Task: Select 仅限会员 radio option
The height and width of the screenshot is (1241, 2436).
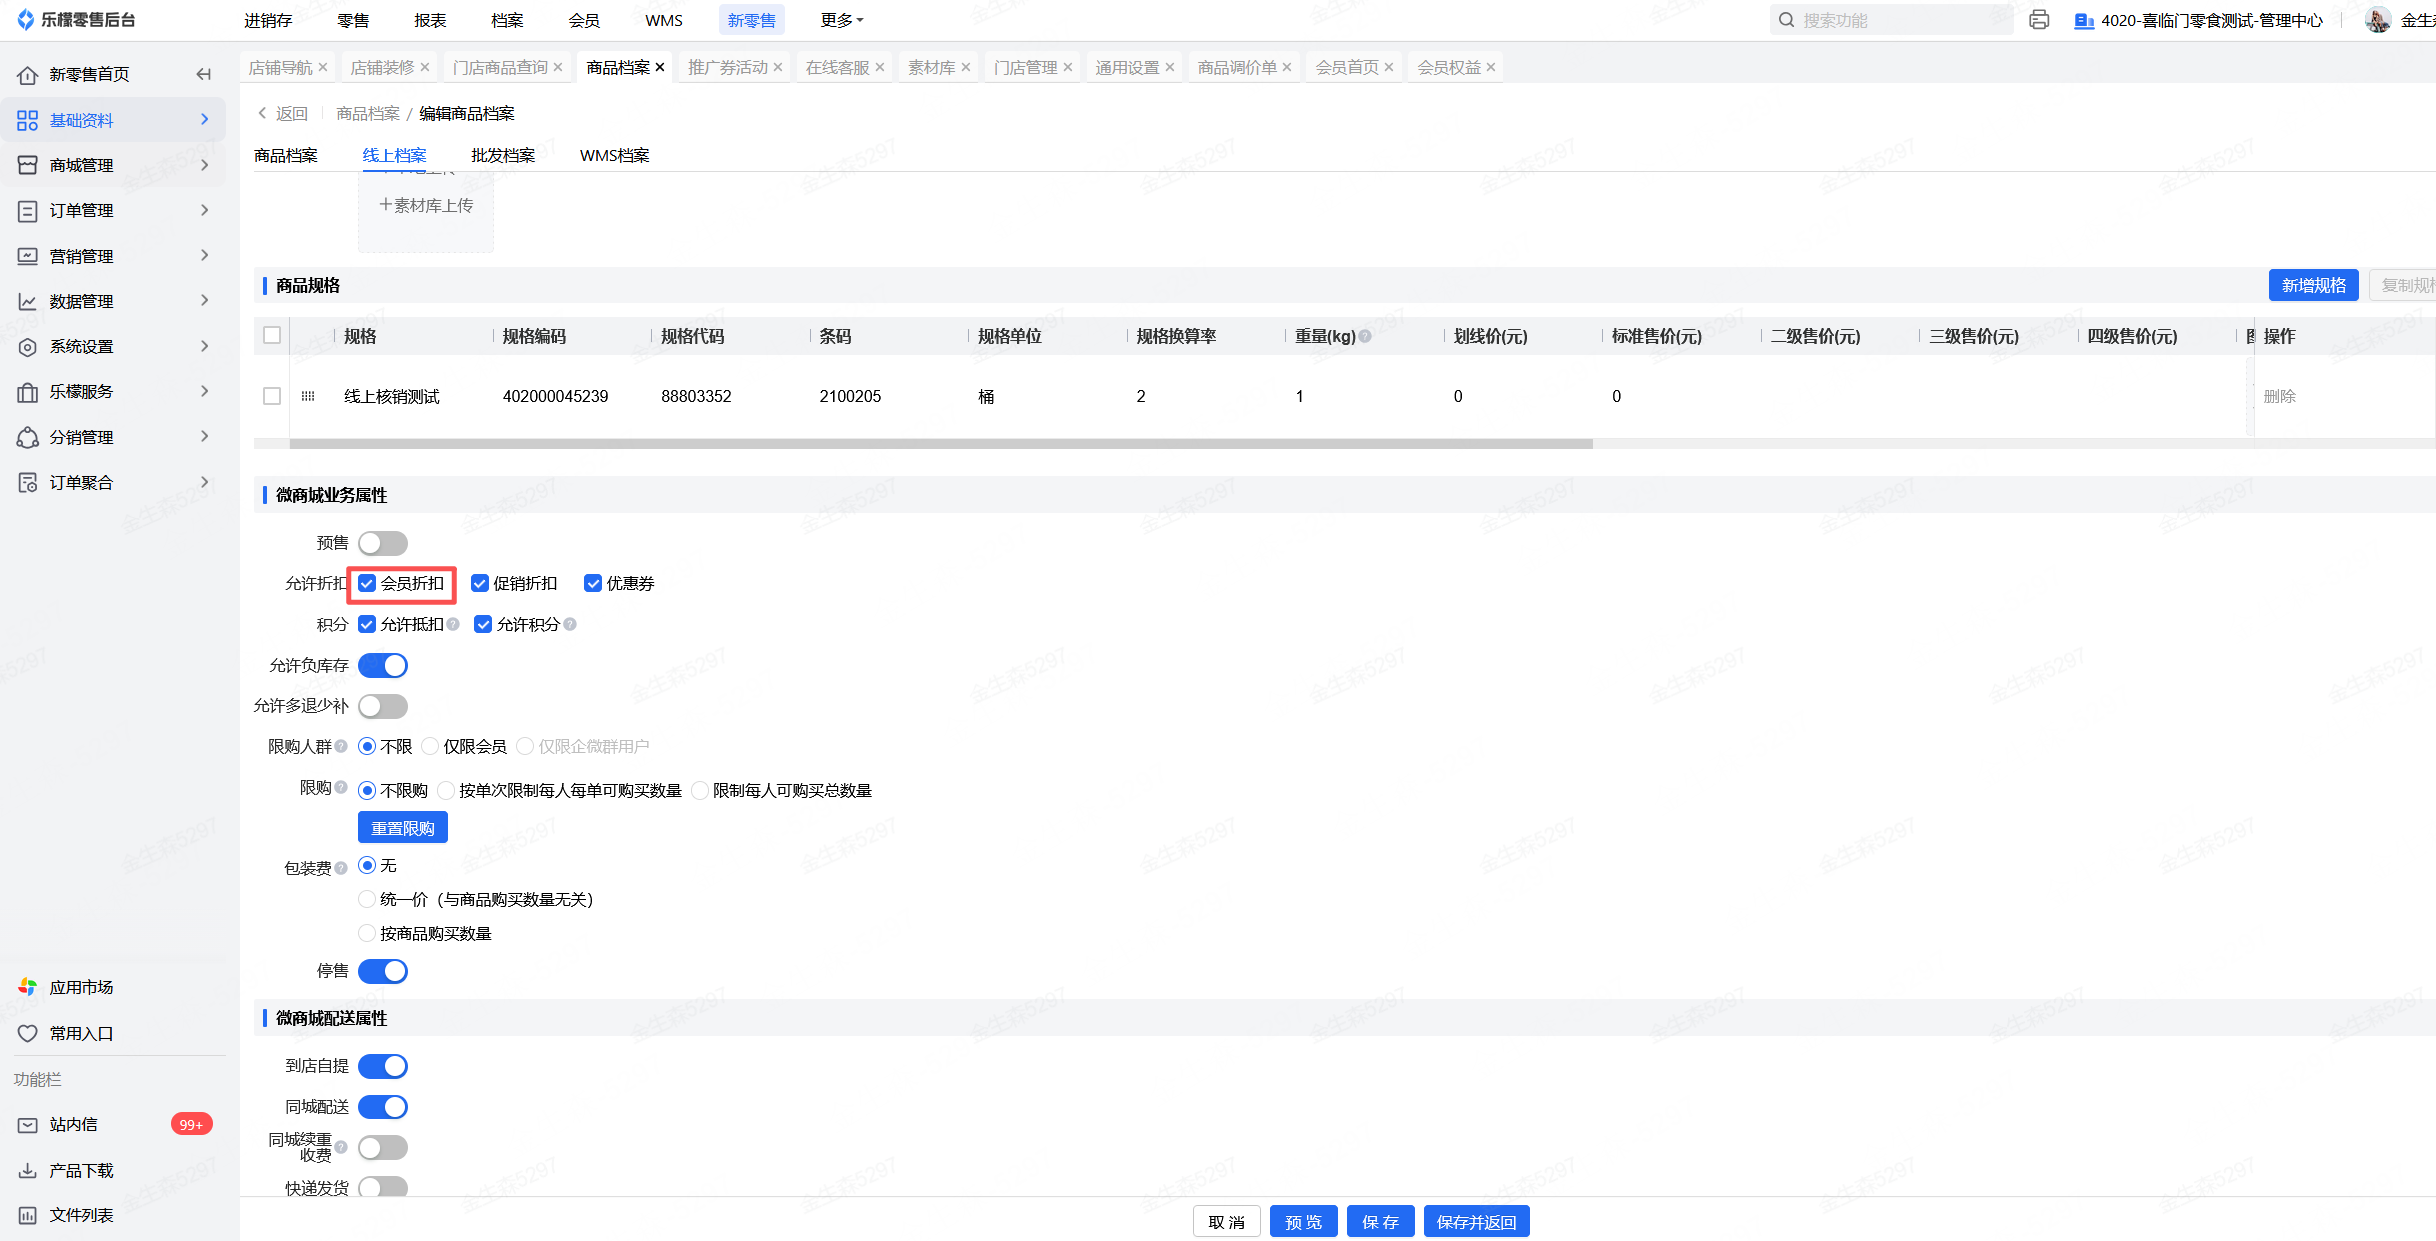Action: [431, 746]
